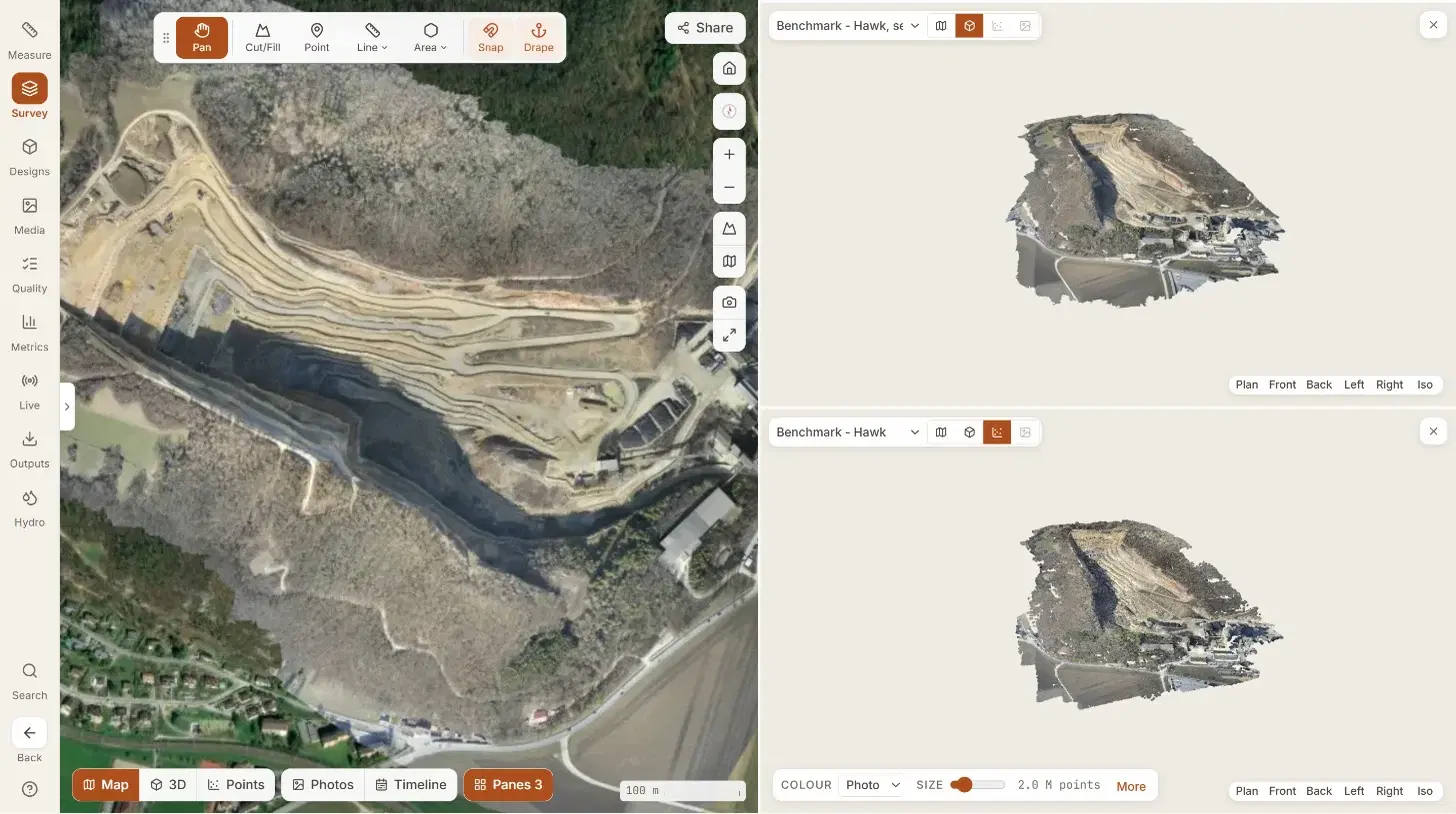
Task: Open the Measure section in the sidebar
Action: [x=29, y=40]
